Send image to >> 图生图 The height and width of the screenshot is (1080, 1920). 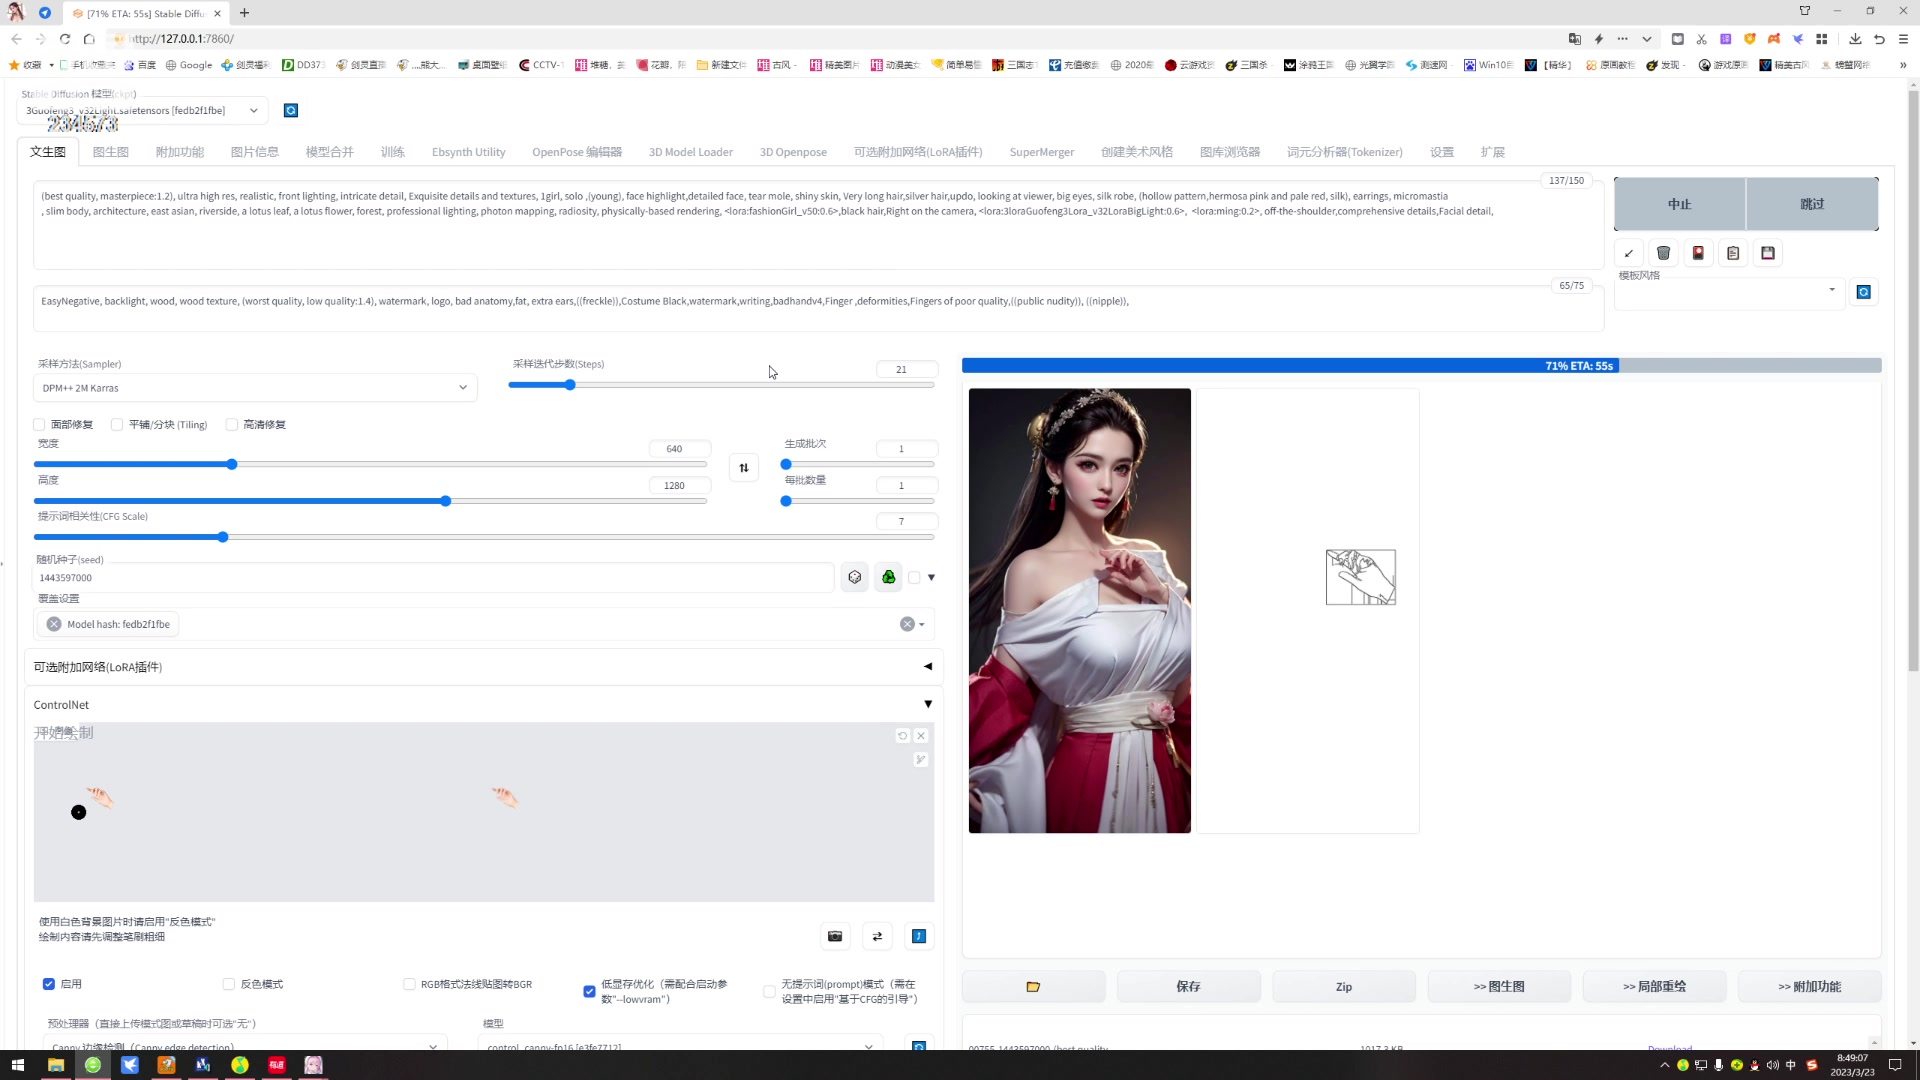coord(1499,986)
